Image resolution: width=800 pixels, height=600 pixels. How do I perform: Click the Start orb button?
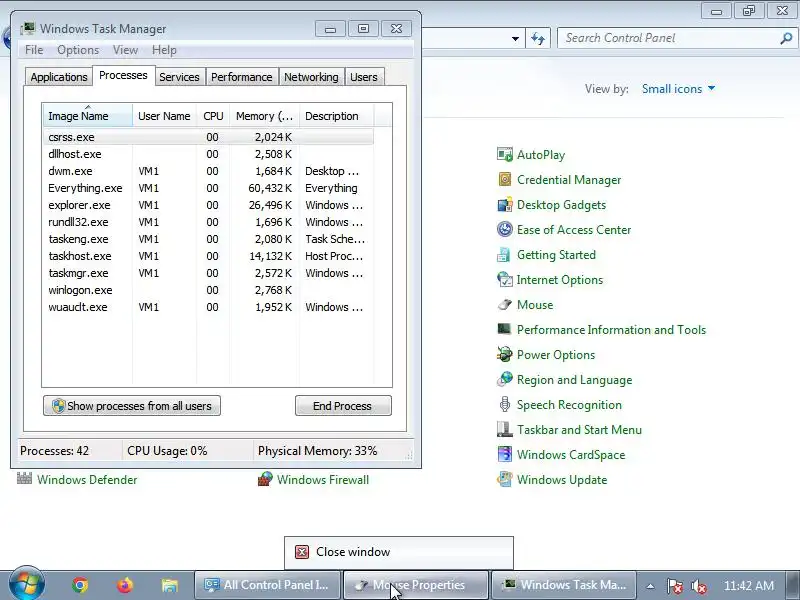27,585
